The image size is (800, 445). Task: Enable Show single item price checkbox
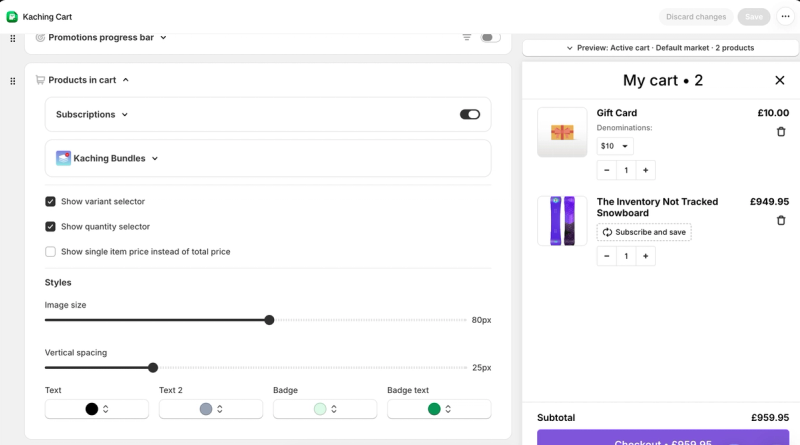[50, 252]
